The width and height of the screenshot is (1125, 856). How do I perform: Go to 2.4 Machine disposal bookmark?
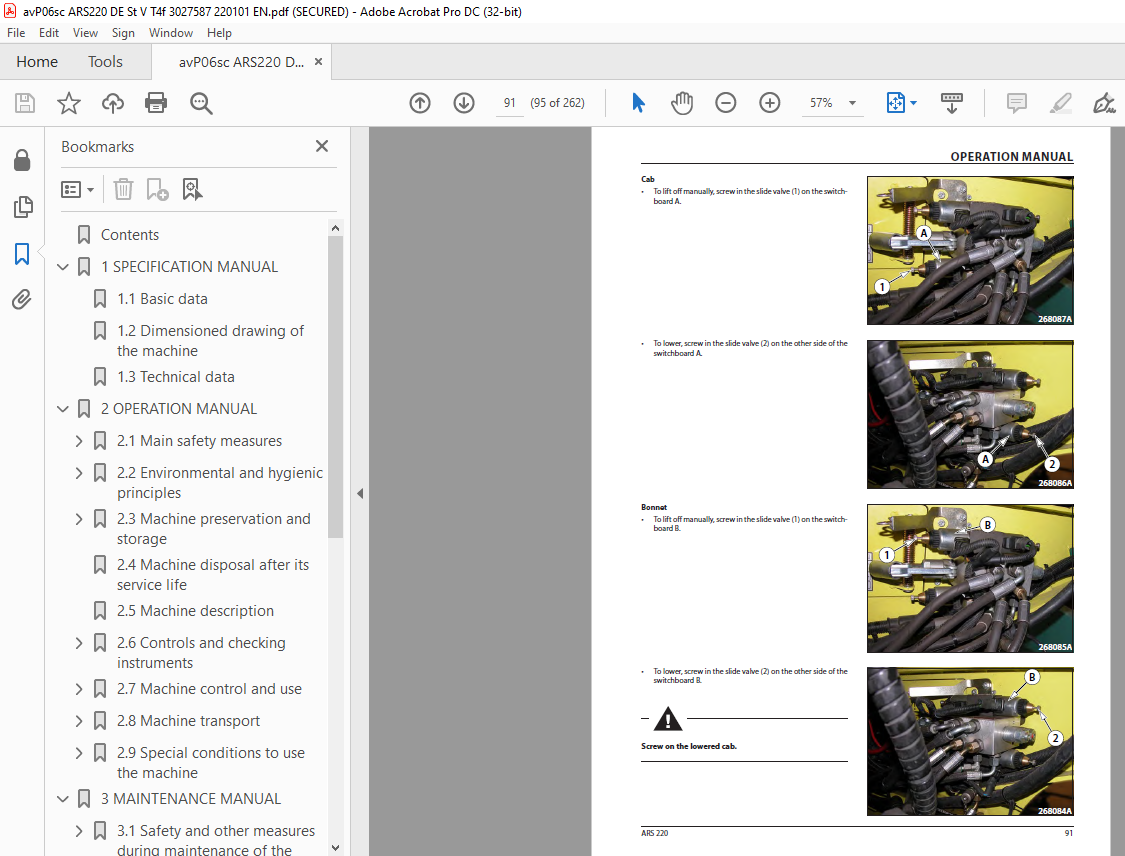(213, 575)
